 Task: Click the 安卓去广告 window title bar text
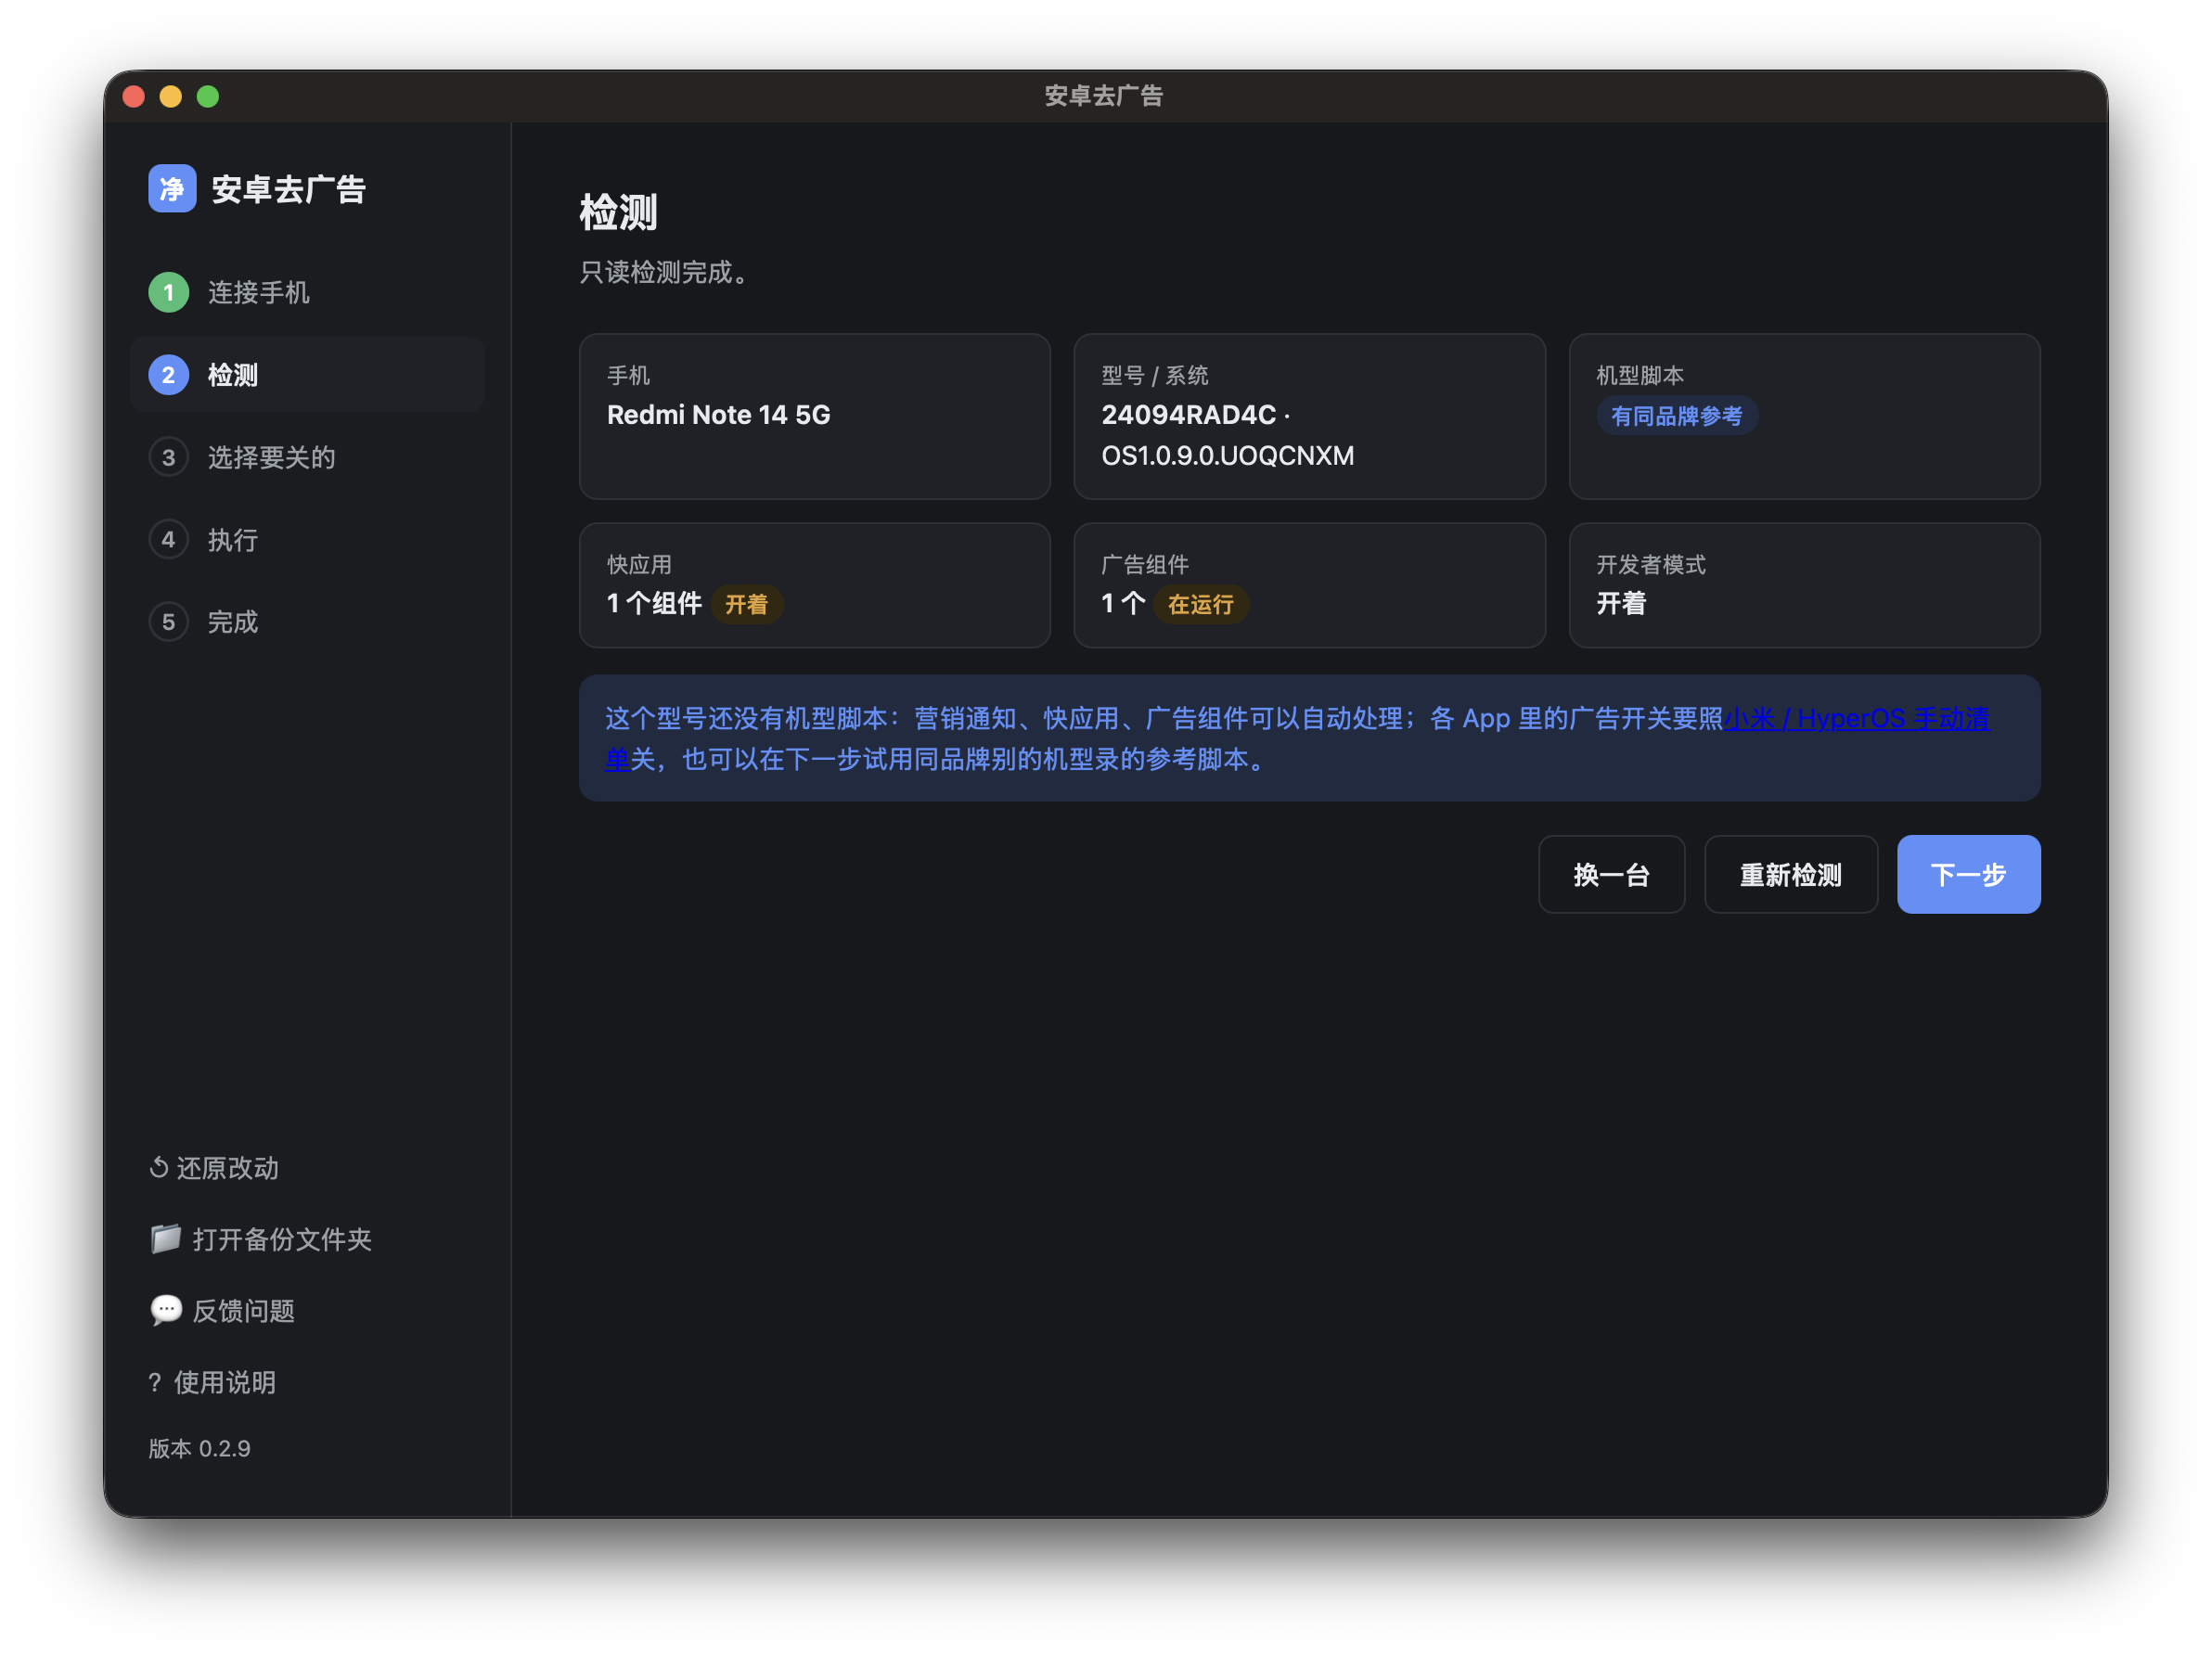click(x=1104, y=96)
